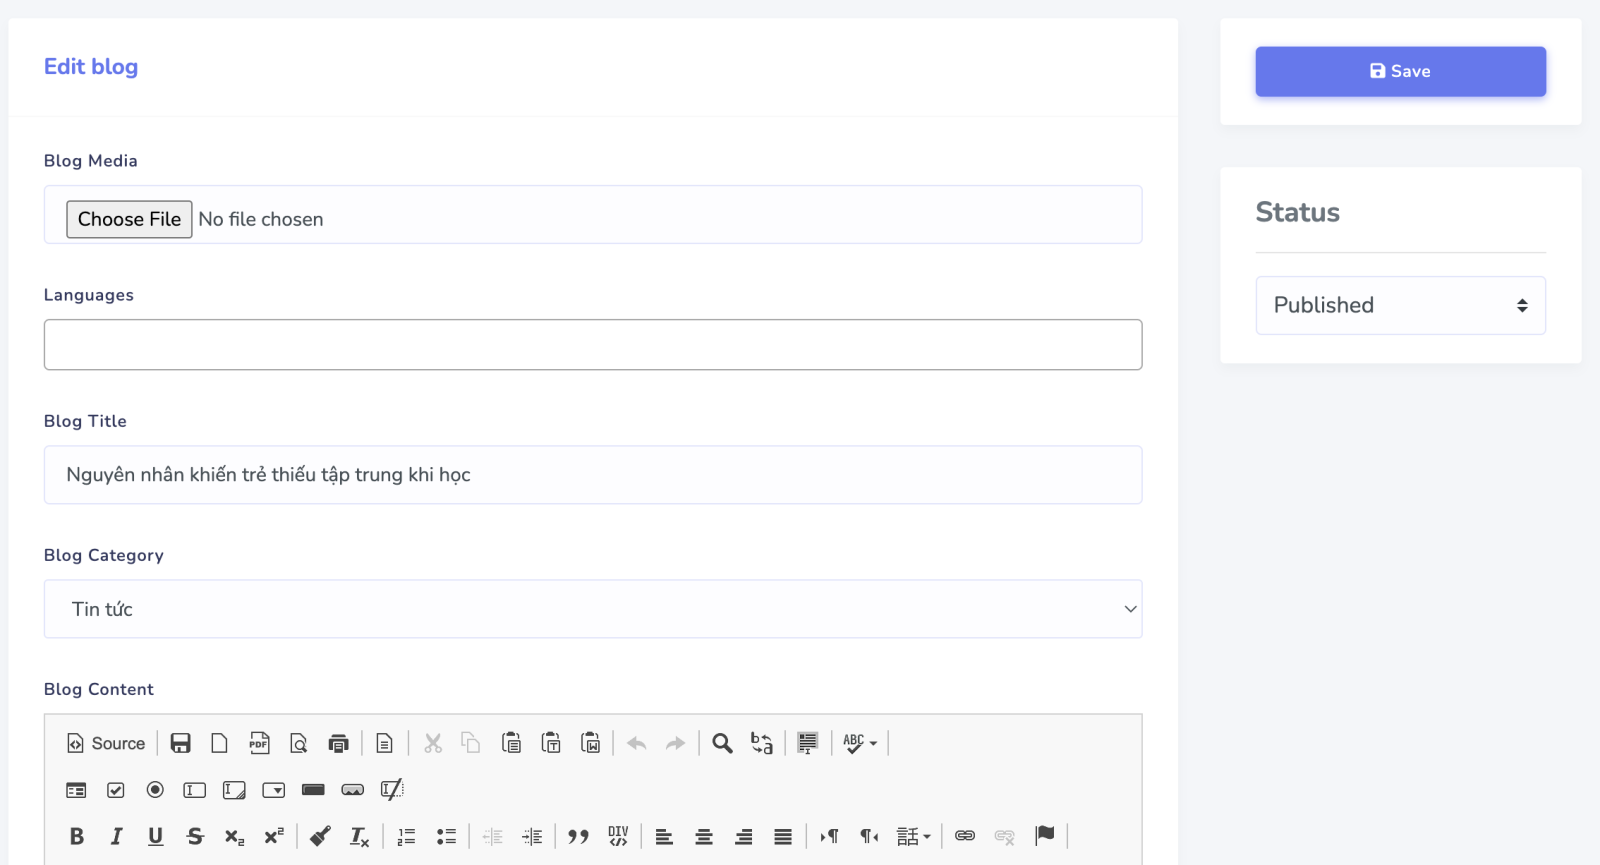Click the Copy Formatting paintbrush icon

pyautogui.click(x=320, y=836)
